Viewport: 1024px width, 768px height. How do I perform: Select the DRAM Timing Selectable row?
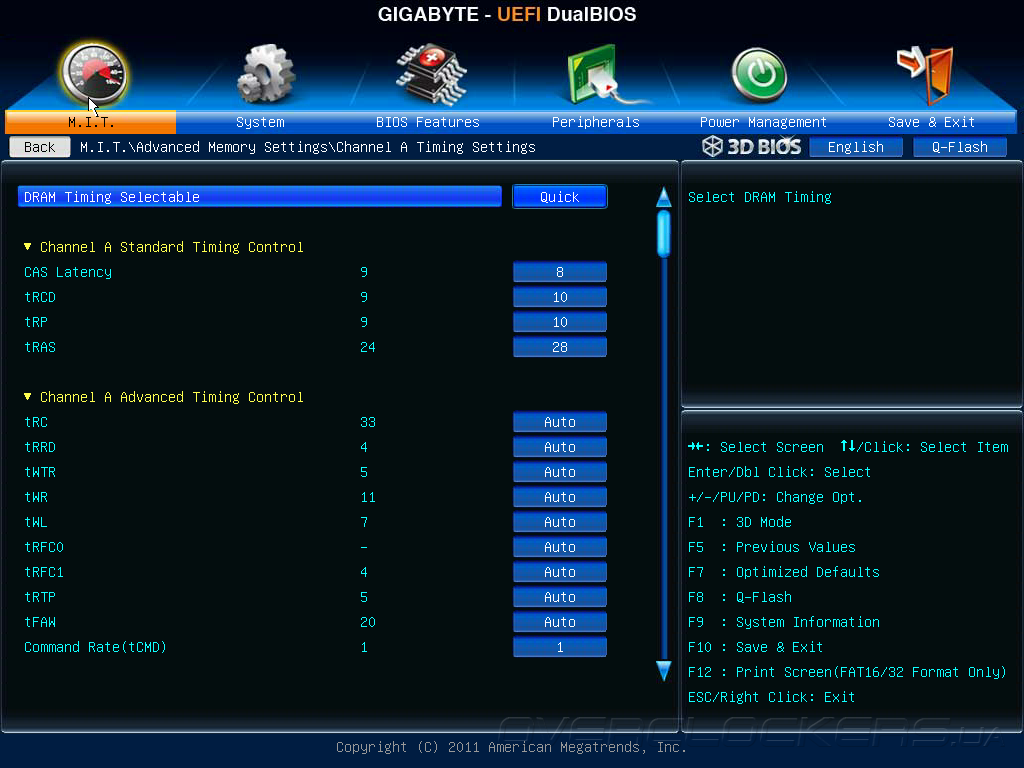(260, 197)
